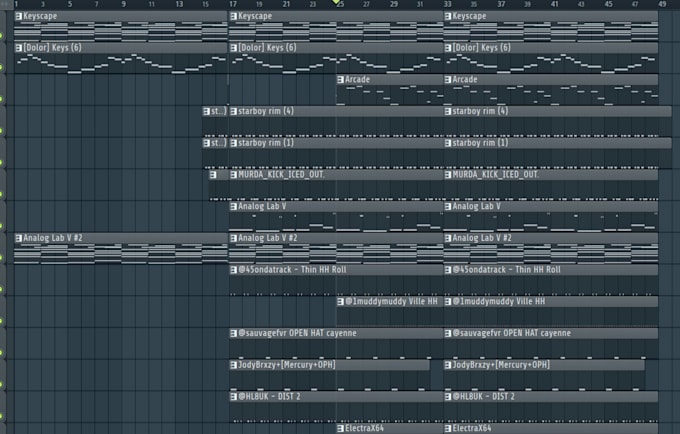Open menu icon of [Dolor] Keys (6) clip at bar 1
Viewport: 680px width, 434px height.
(x=18, y=48)
